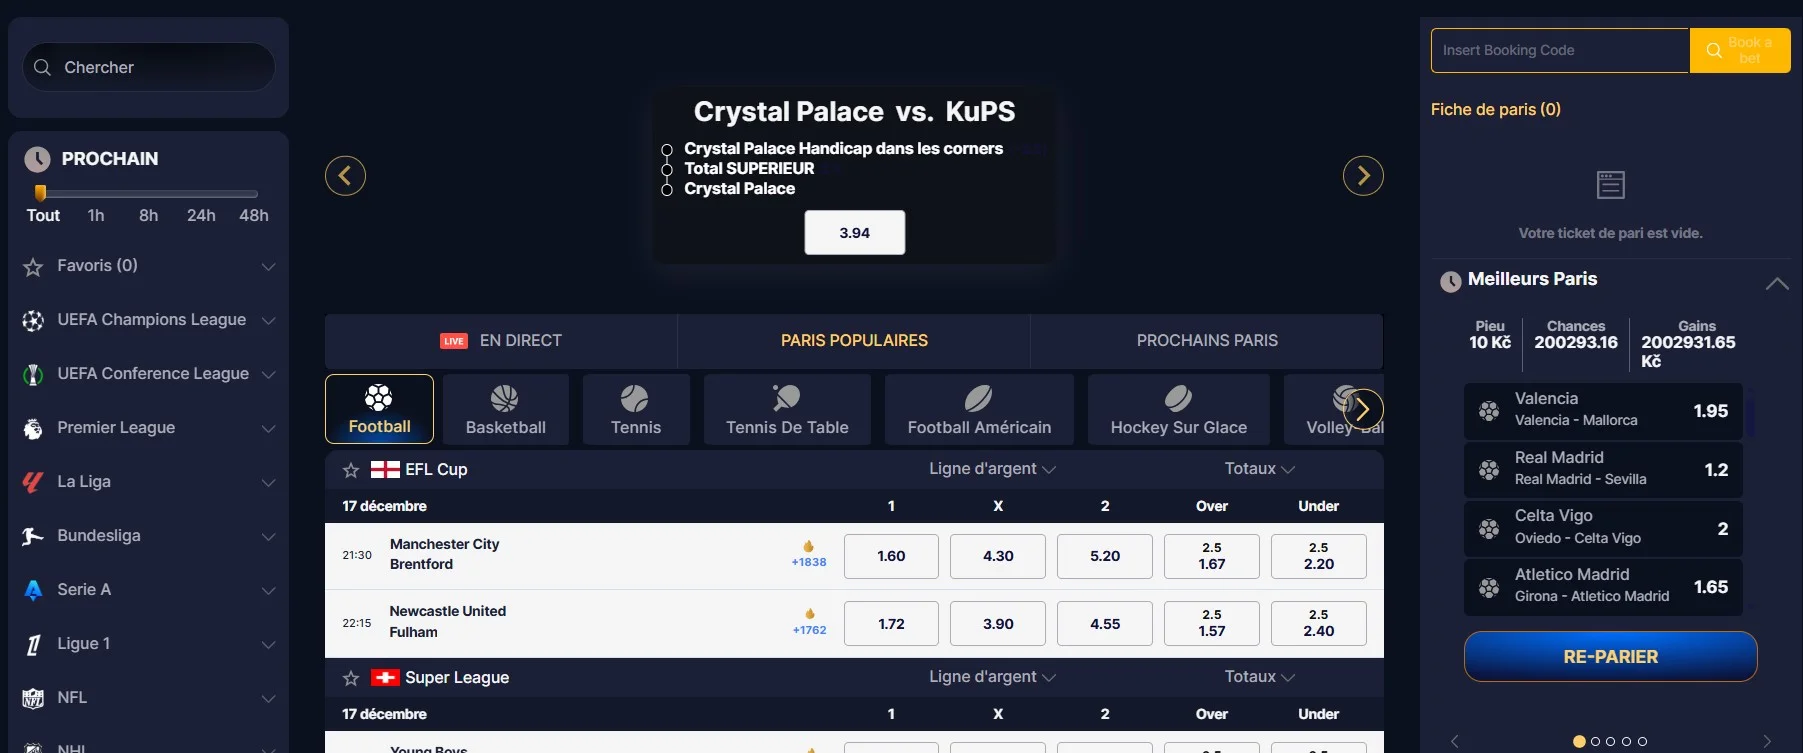Bet on Manchester City at 1.60
Image resolution: width=1803 pixels, height=753 pixels.
pos(891,556)
